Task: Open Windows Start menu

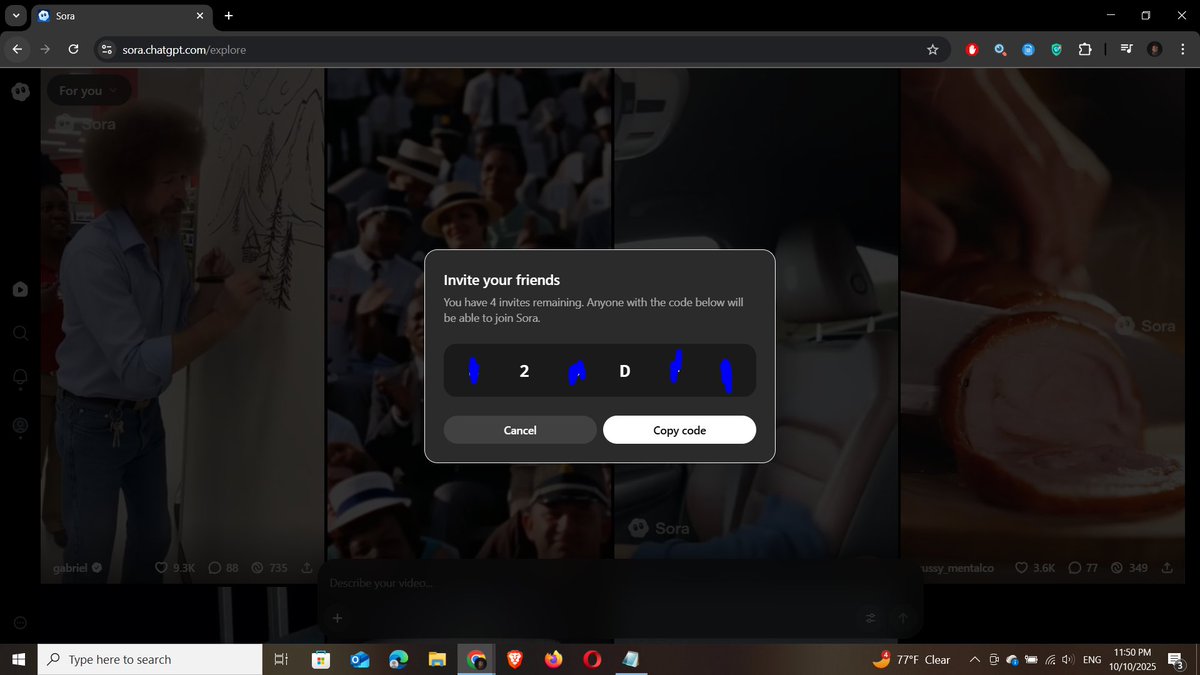Action: coord(18,659)
